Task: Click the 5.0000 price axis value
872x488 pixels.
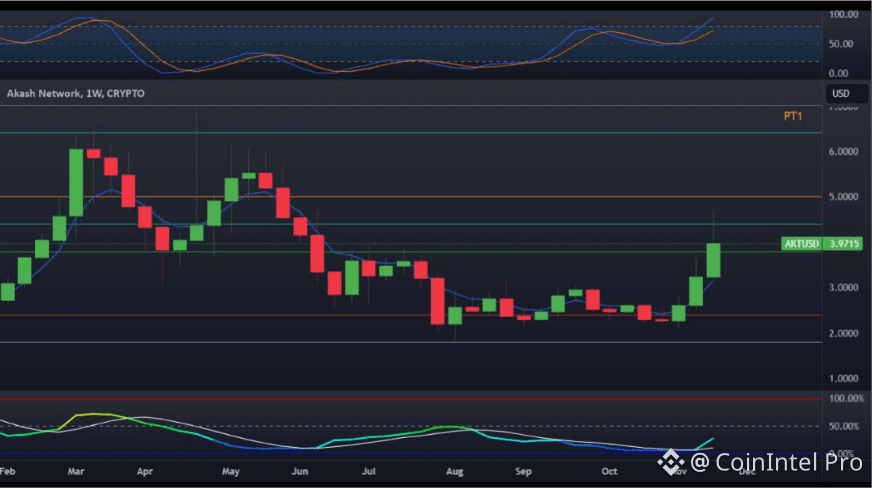Action: tap(844, 197)
